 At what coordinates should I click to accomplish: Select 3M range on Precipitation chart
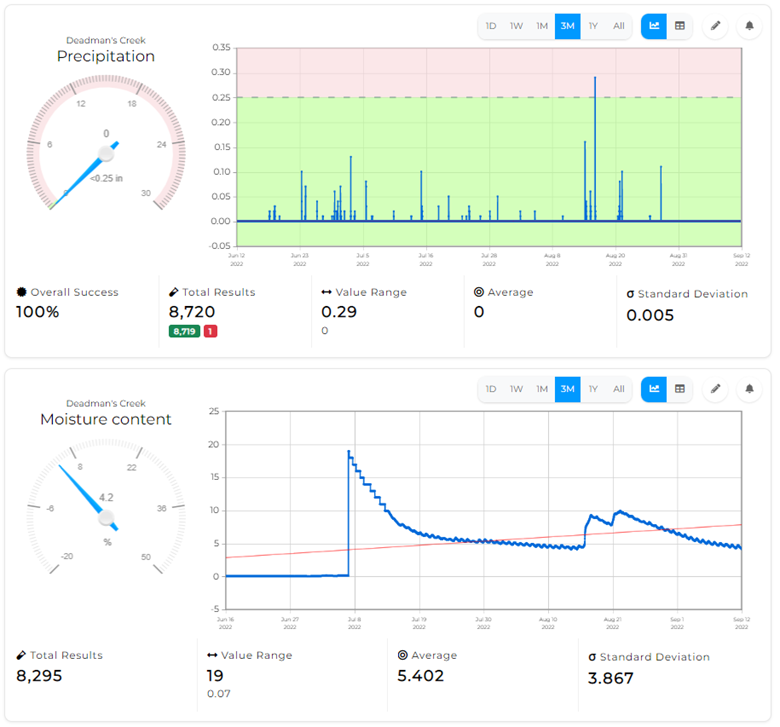pos(568,26)
